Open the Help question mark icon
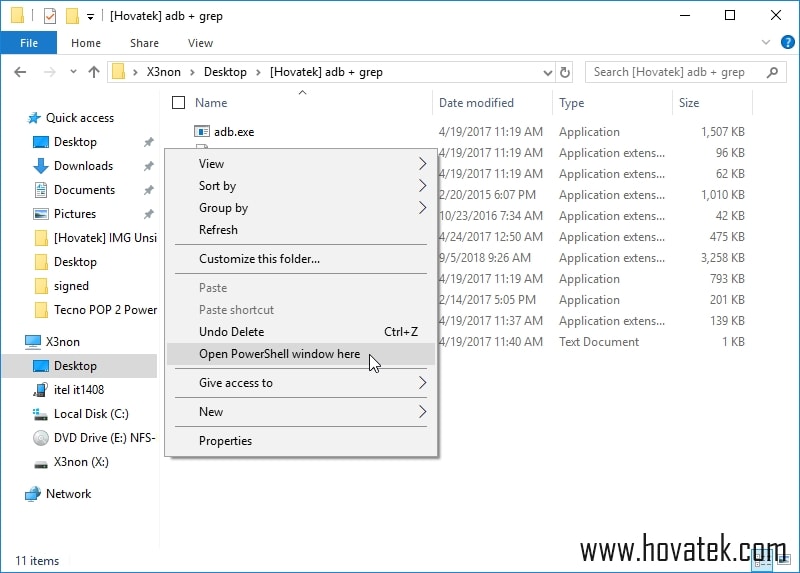Image resolution: width=800 pixels, height=573 pixels. click(787, 42)
